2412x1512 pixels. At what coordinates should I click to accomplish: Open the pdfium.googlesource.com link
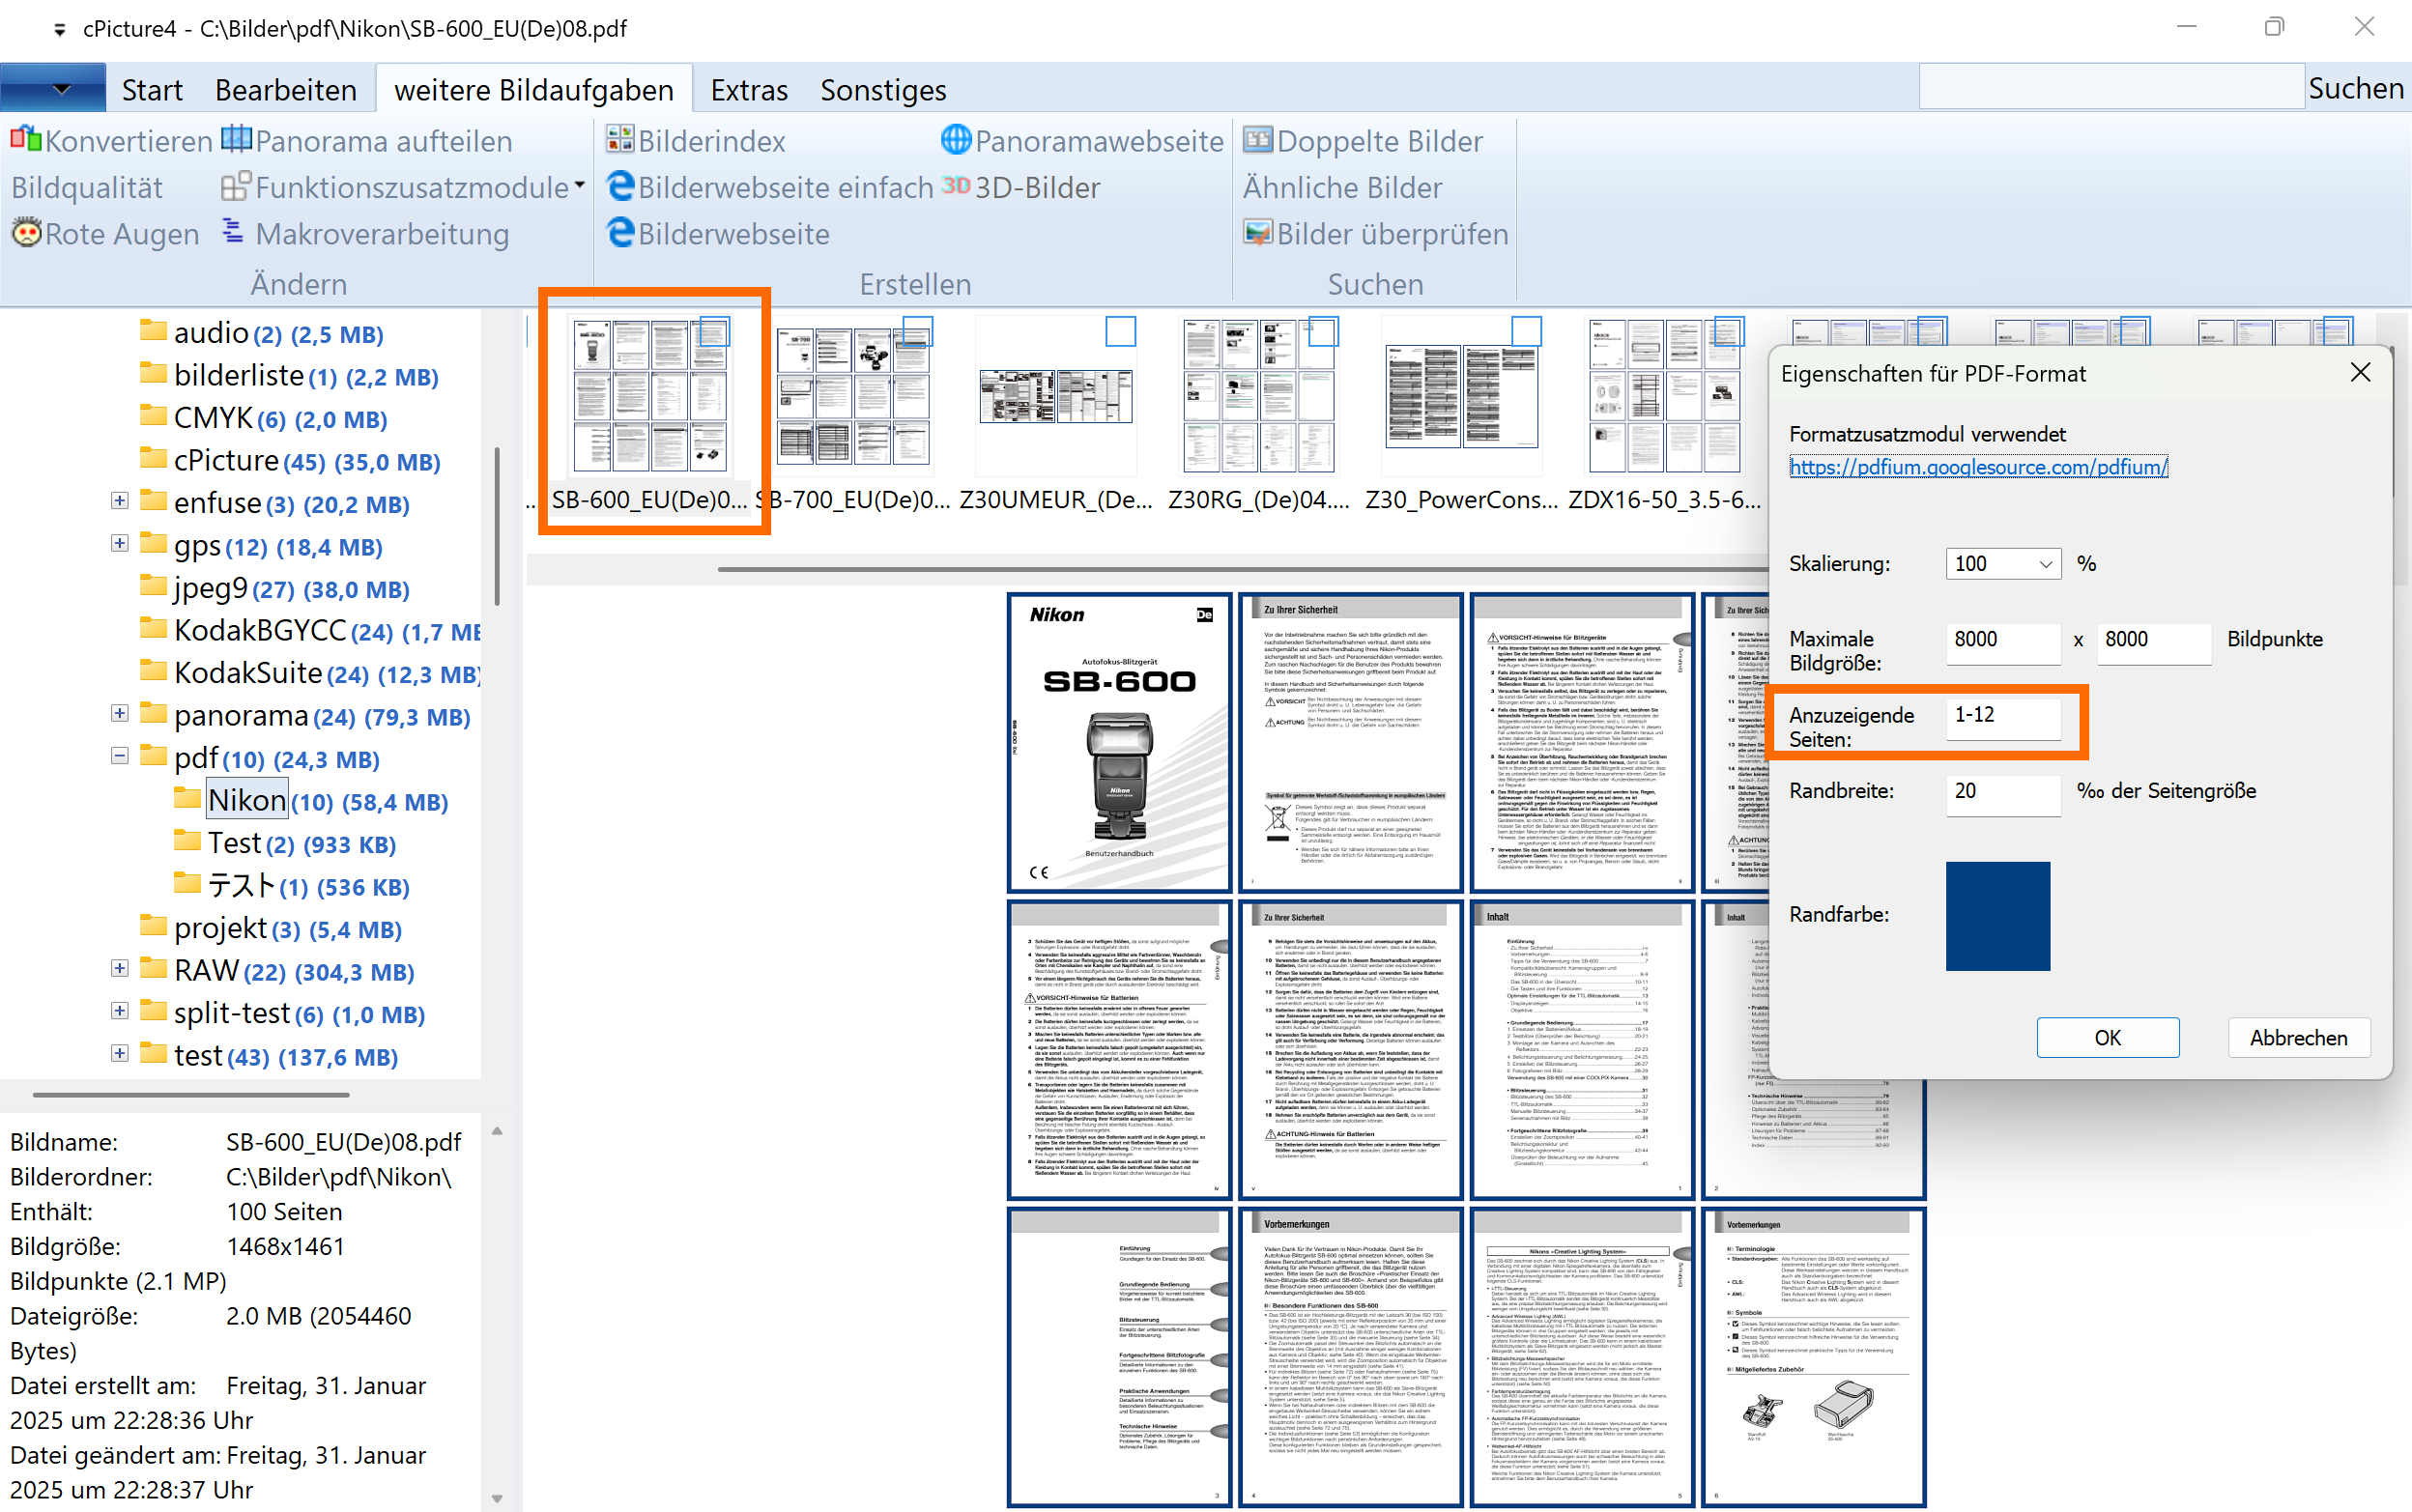click(1978, 467)
